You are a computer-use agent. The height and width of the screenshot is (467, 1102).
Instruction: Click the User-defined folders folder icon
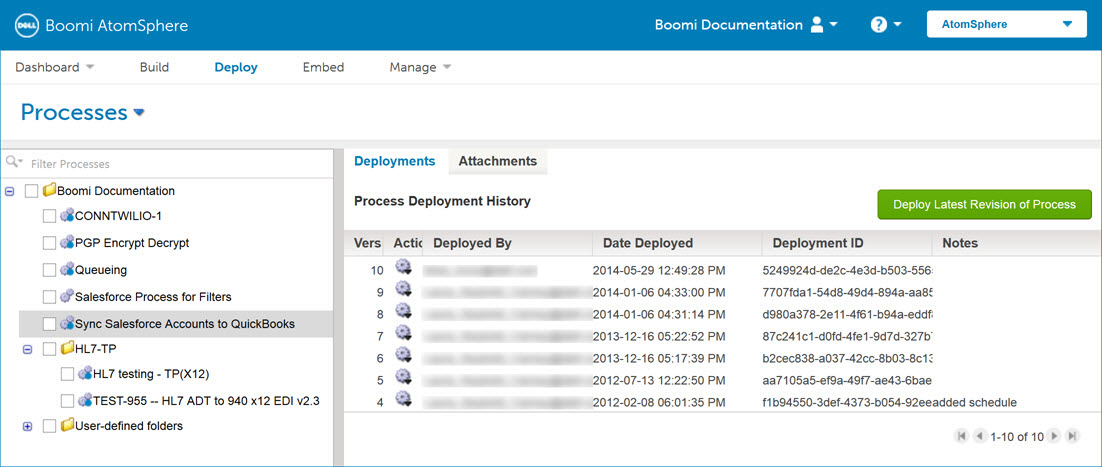click(67, 425)
